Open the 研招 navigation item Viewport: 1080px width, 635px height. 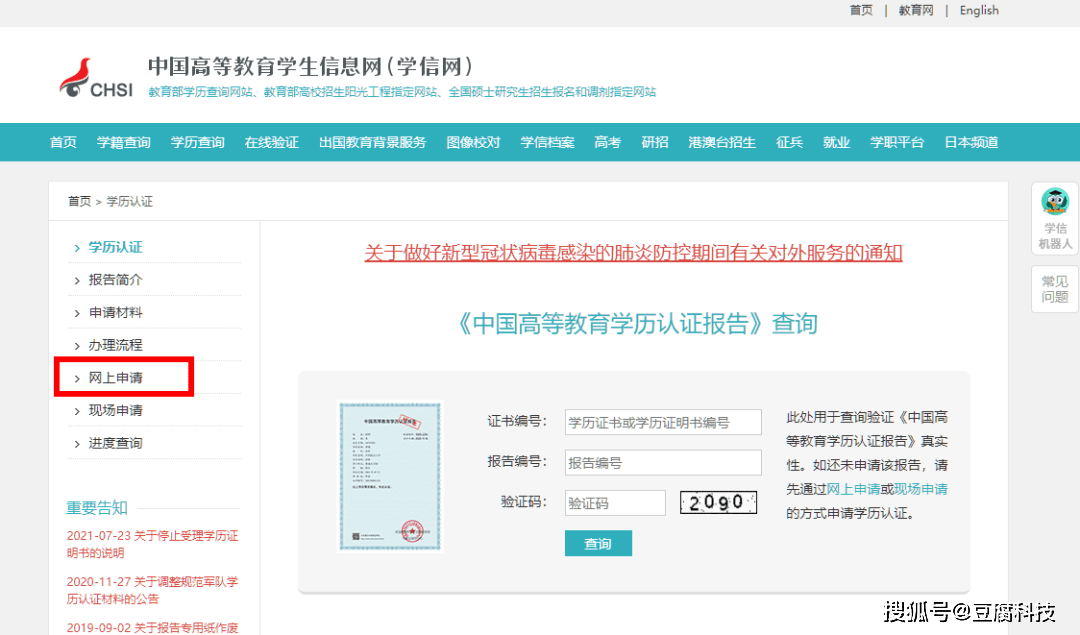(x=654, y=142)
